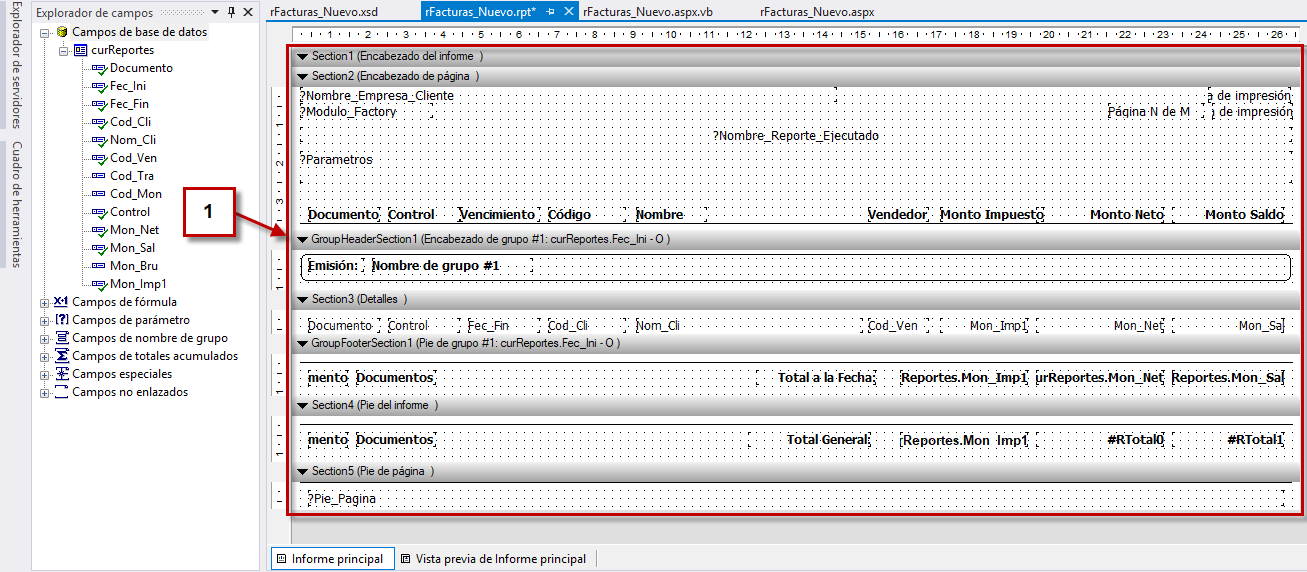Image resolution: width=1307 pixels, height=572 pixels.
Task: Select the Cod_Ven field in Detalles section
Action: coord(897,326)
